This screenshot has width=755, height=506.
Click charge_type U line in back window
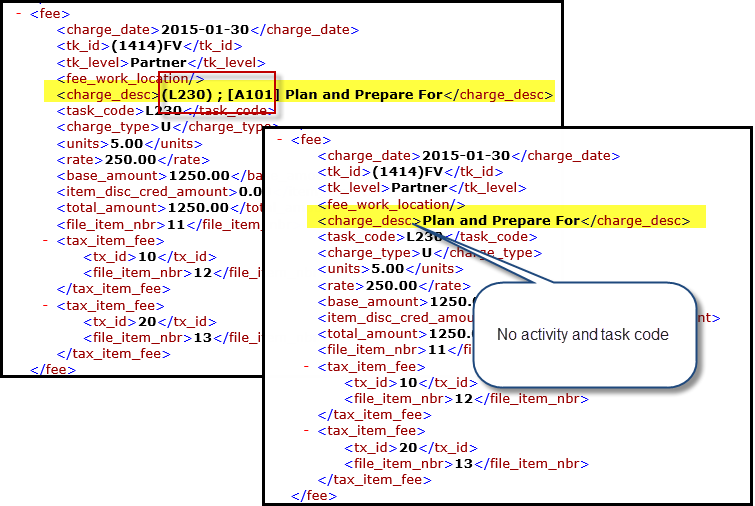coord(167,127)
